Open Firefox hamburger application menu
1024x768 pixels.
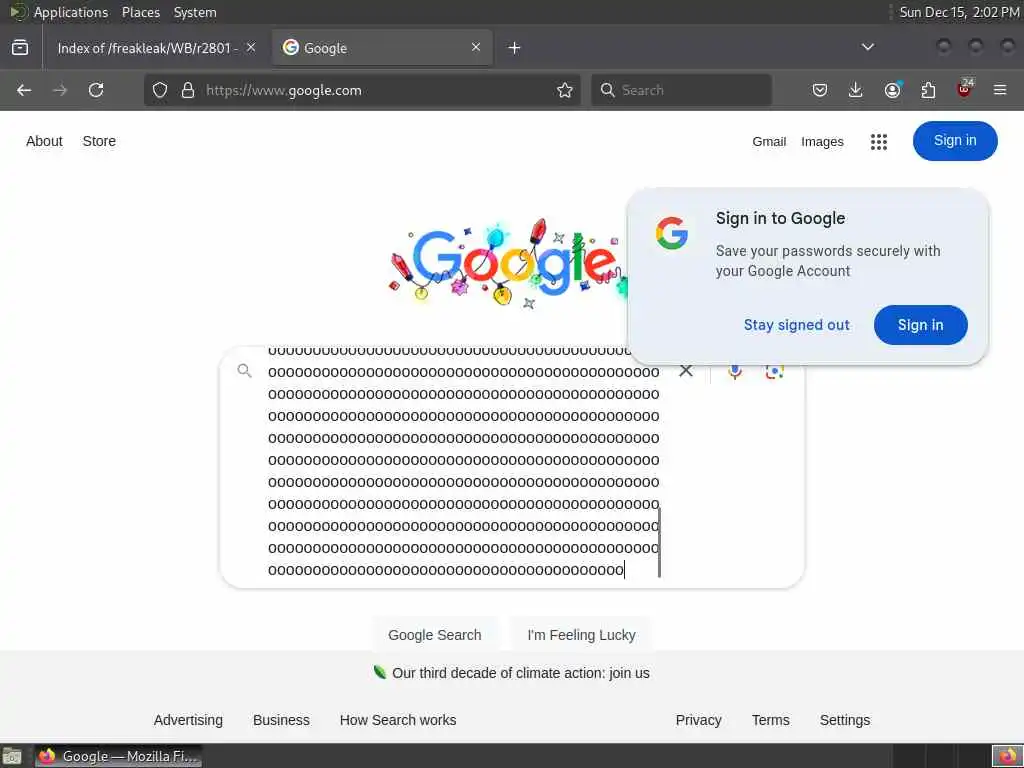coord(1000,90)
